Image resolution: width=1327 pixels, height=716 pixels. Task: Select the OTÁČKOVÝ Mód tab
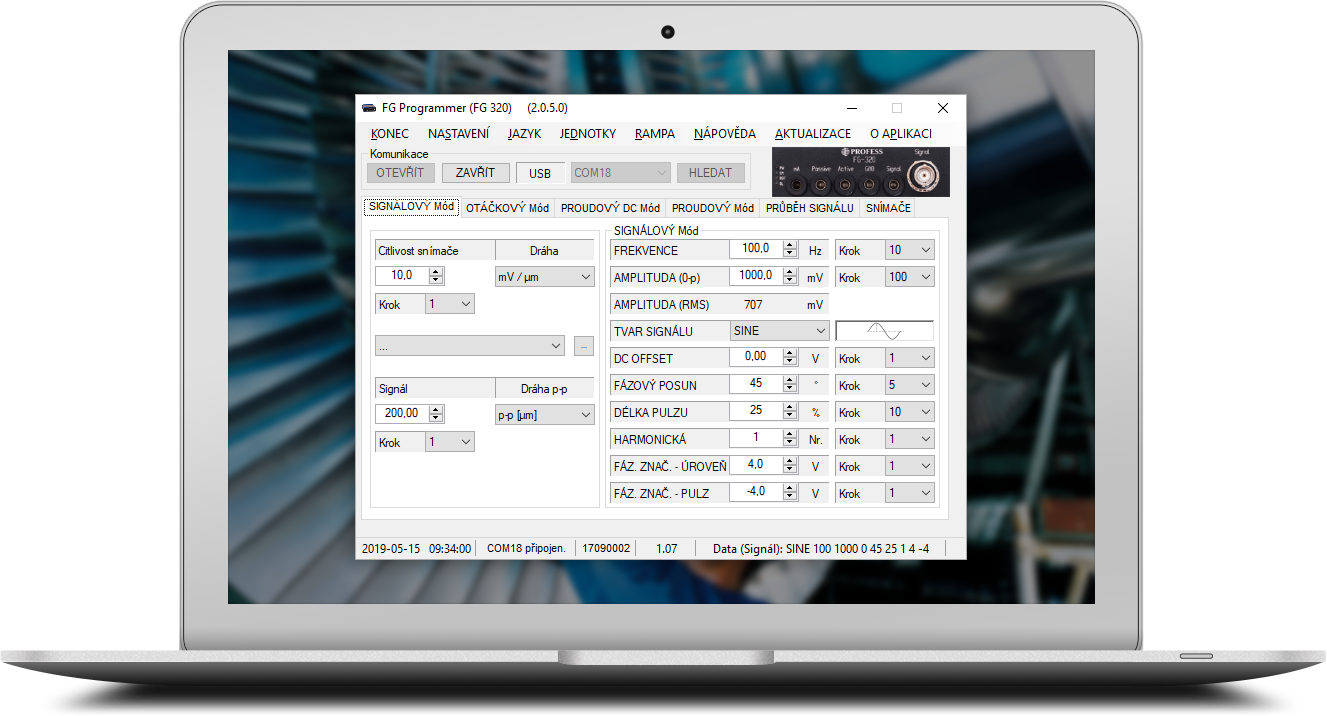pyautogui.click(x=507, y=208)
